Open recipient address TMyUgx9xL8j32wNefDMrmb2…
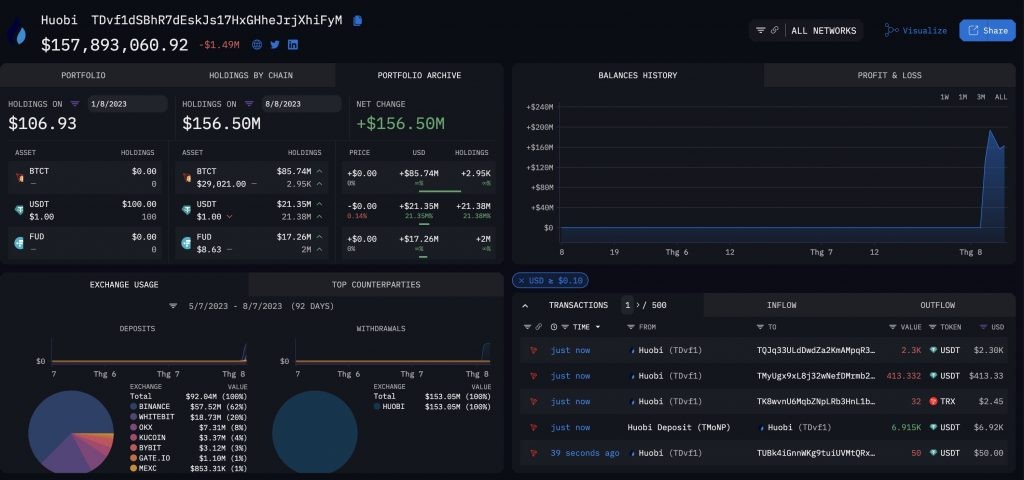1024x480 pixels. tap(815, 376)
